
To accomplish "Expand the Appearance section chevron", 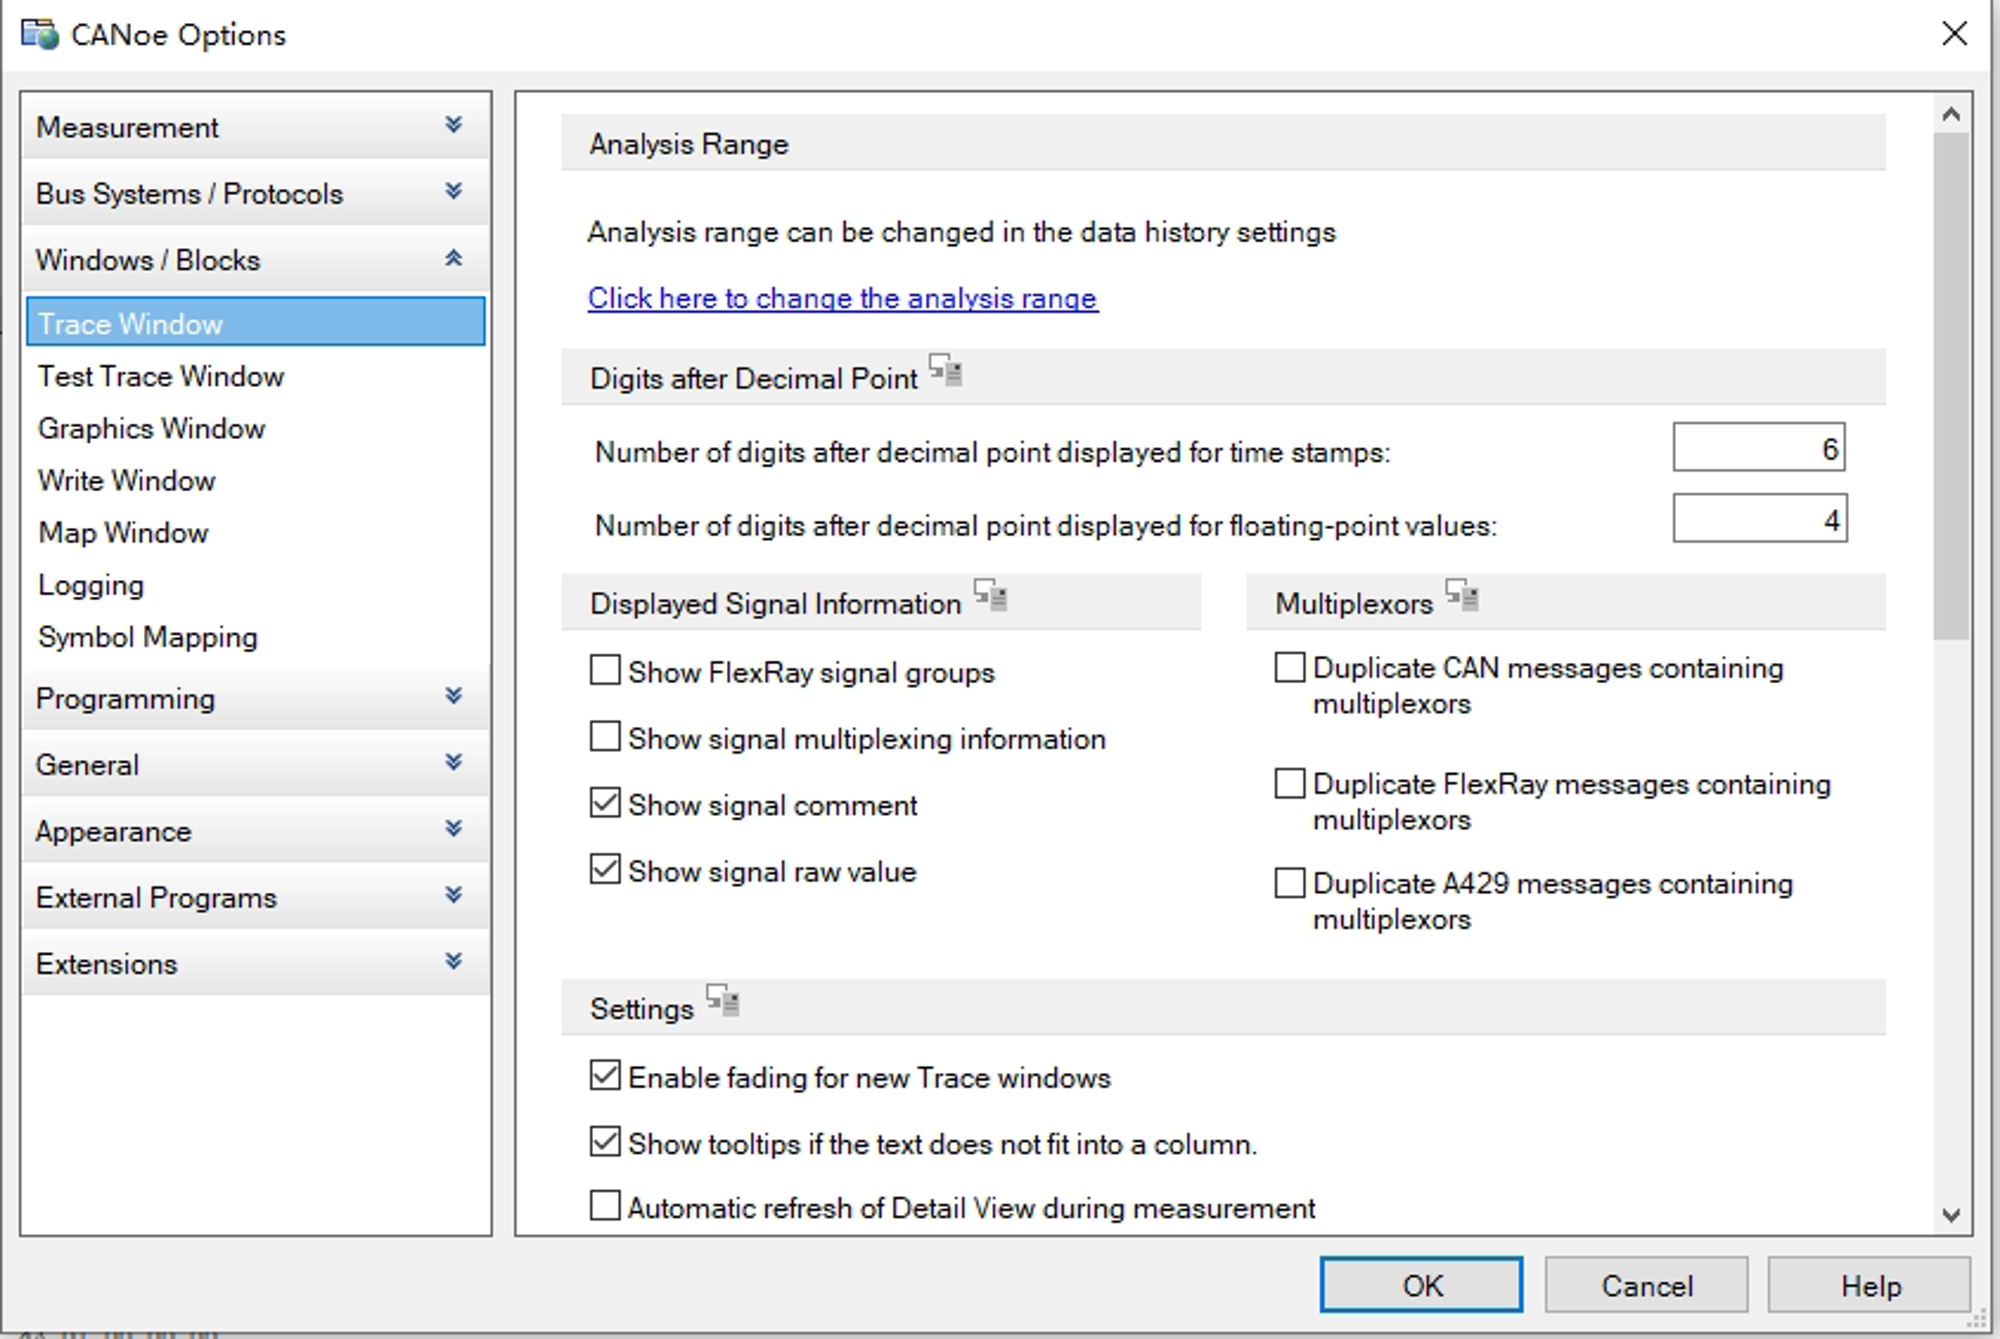I will pos(453,829).
